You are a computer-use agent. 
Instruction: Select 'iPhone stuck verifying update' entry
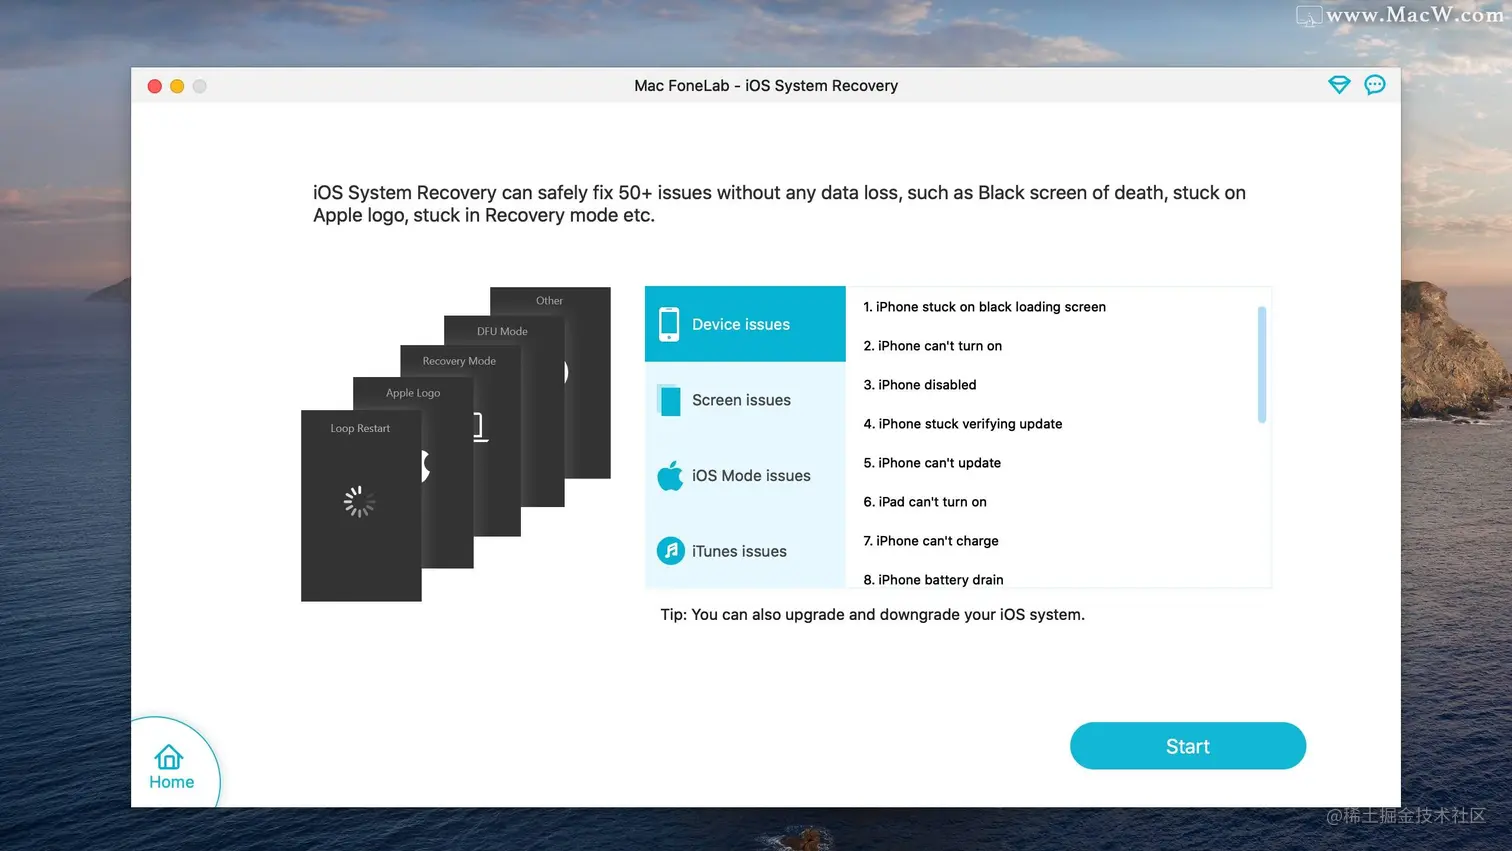[x=963, y=424]
